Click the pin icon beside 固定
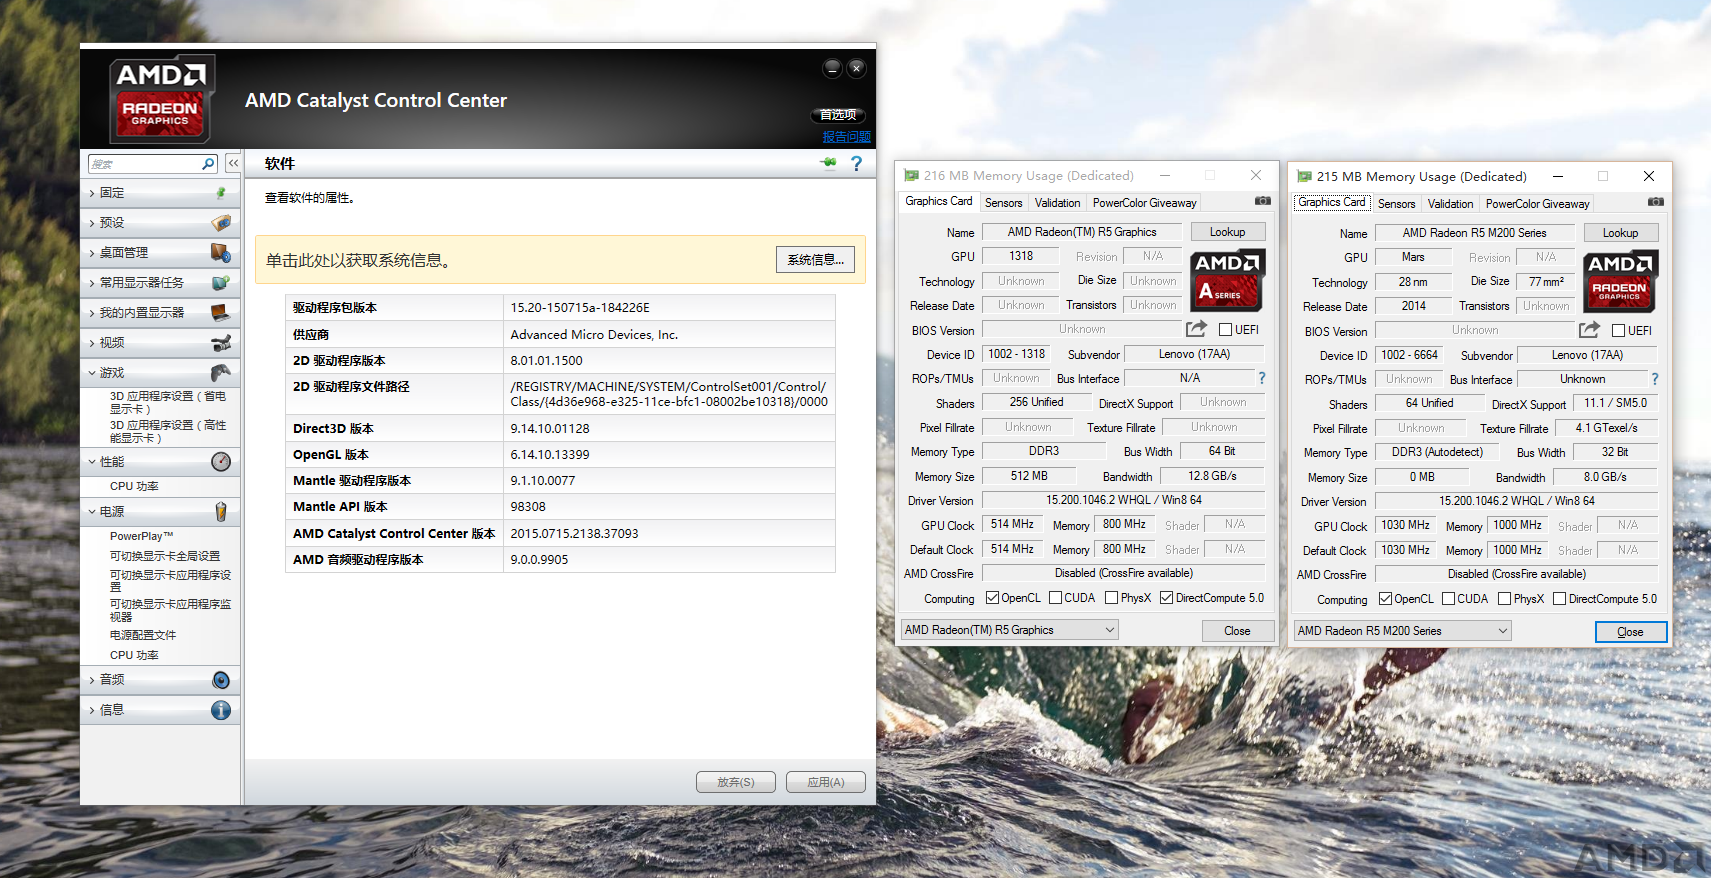Screen dimensions: 1711x878 pyautogui.click(x=221, y=192)
